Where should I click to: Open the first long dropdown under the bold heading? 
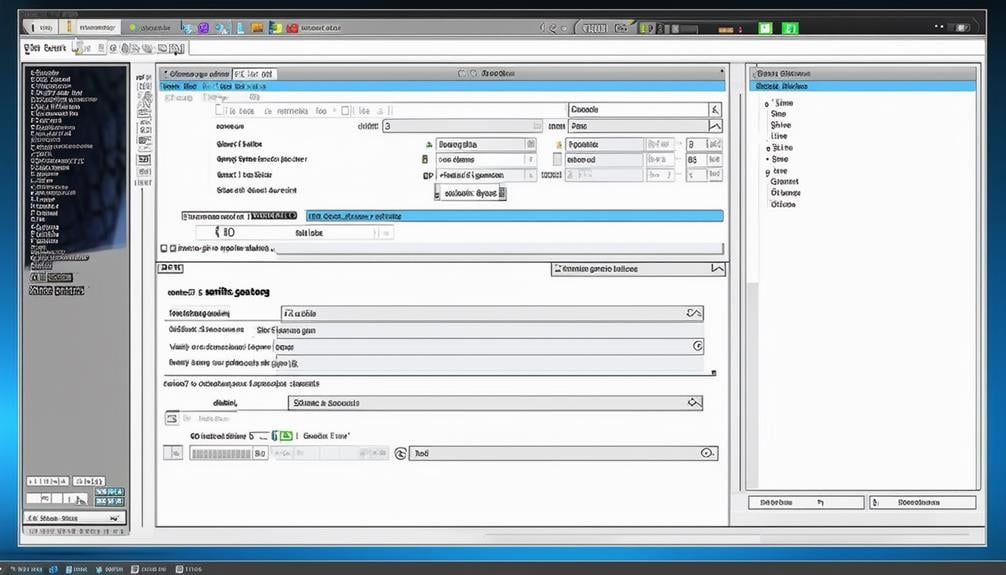pyautogui.click(x=492, y=313)
